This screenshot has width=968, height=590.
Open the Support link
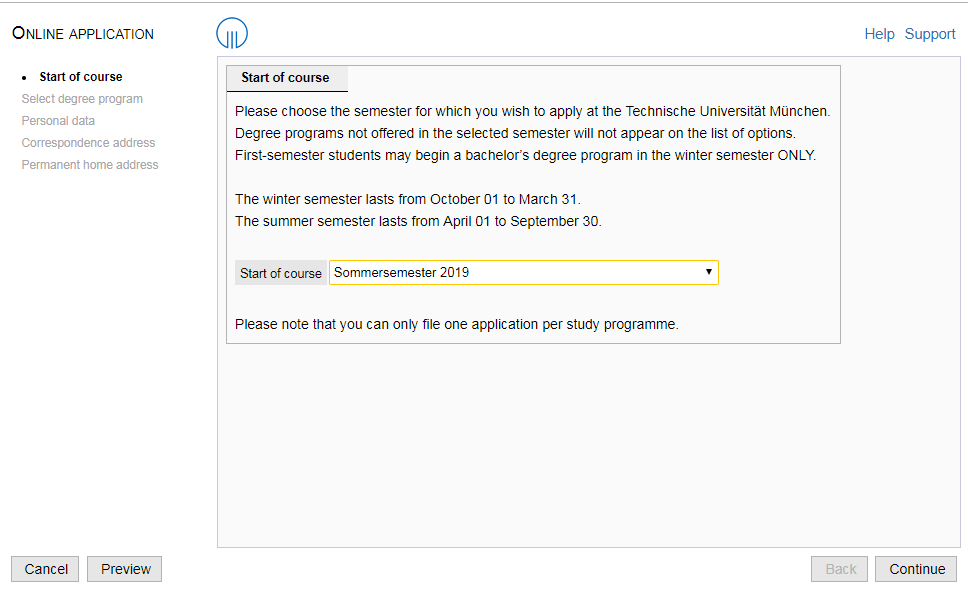coord(930,34)
